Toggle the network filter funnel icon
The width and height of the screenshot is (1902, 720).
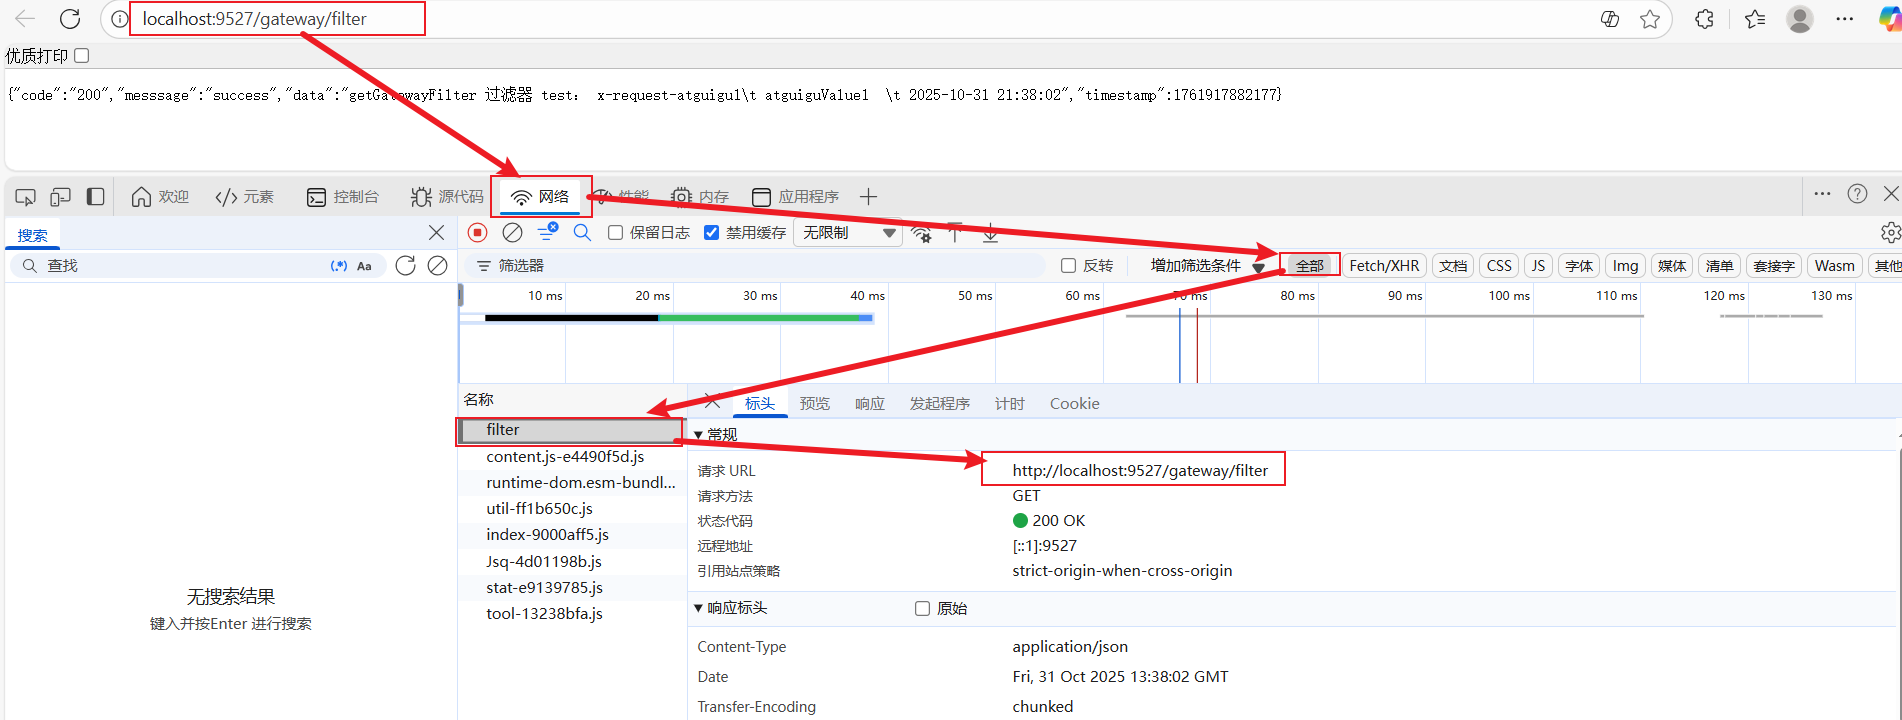pyautogui.click(x=547, y=232)
